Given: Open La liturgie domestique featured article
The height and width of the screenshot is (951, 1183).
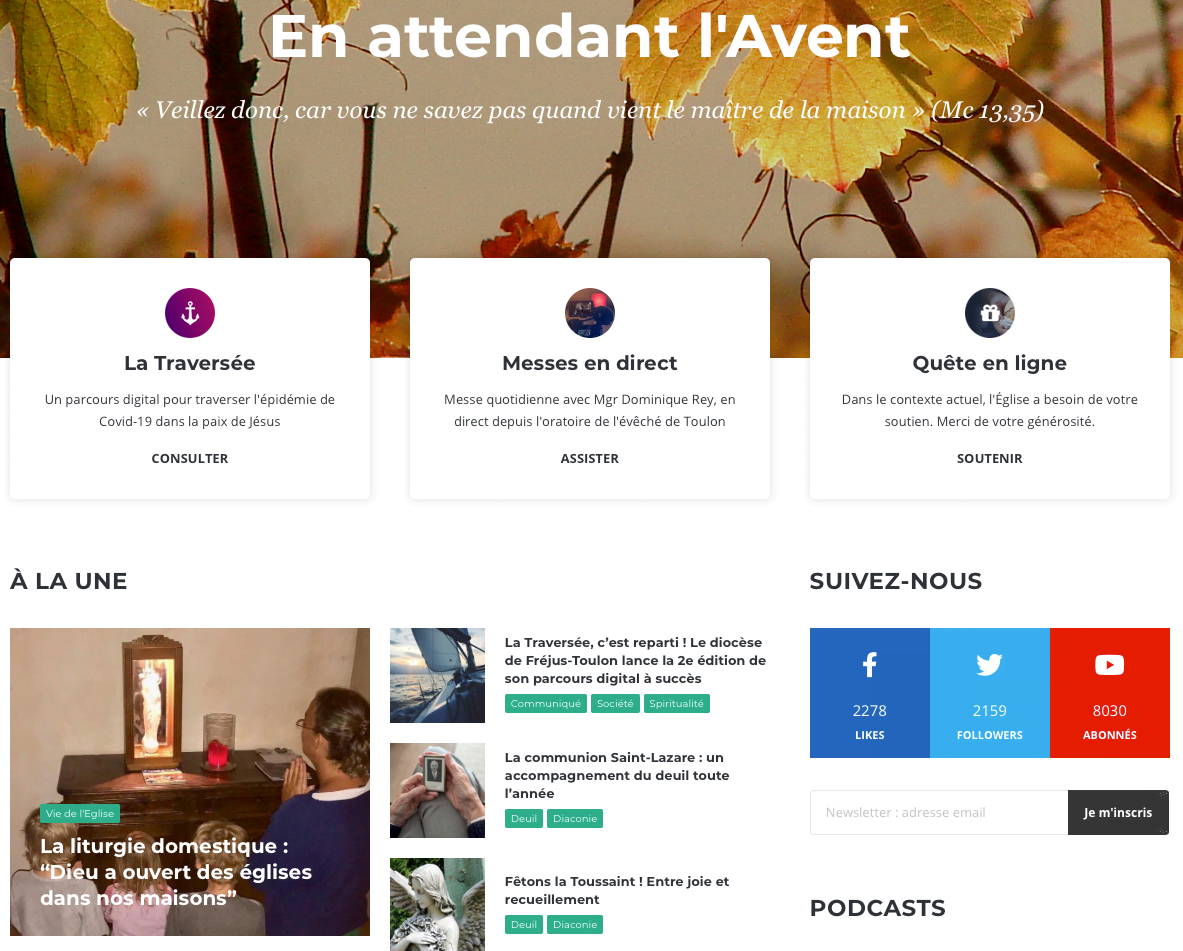Looking at the screenshot, I should (x=176, y=872).
